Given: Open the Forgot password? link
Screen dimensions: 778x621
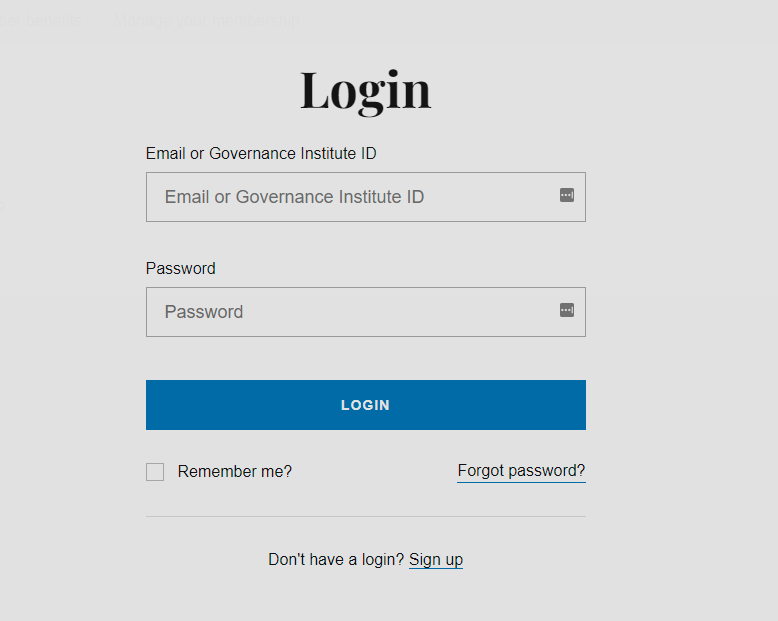Looking at the screenshot, I should click(x=521, y=471).
